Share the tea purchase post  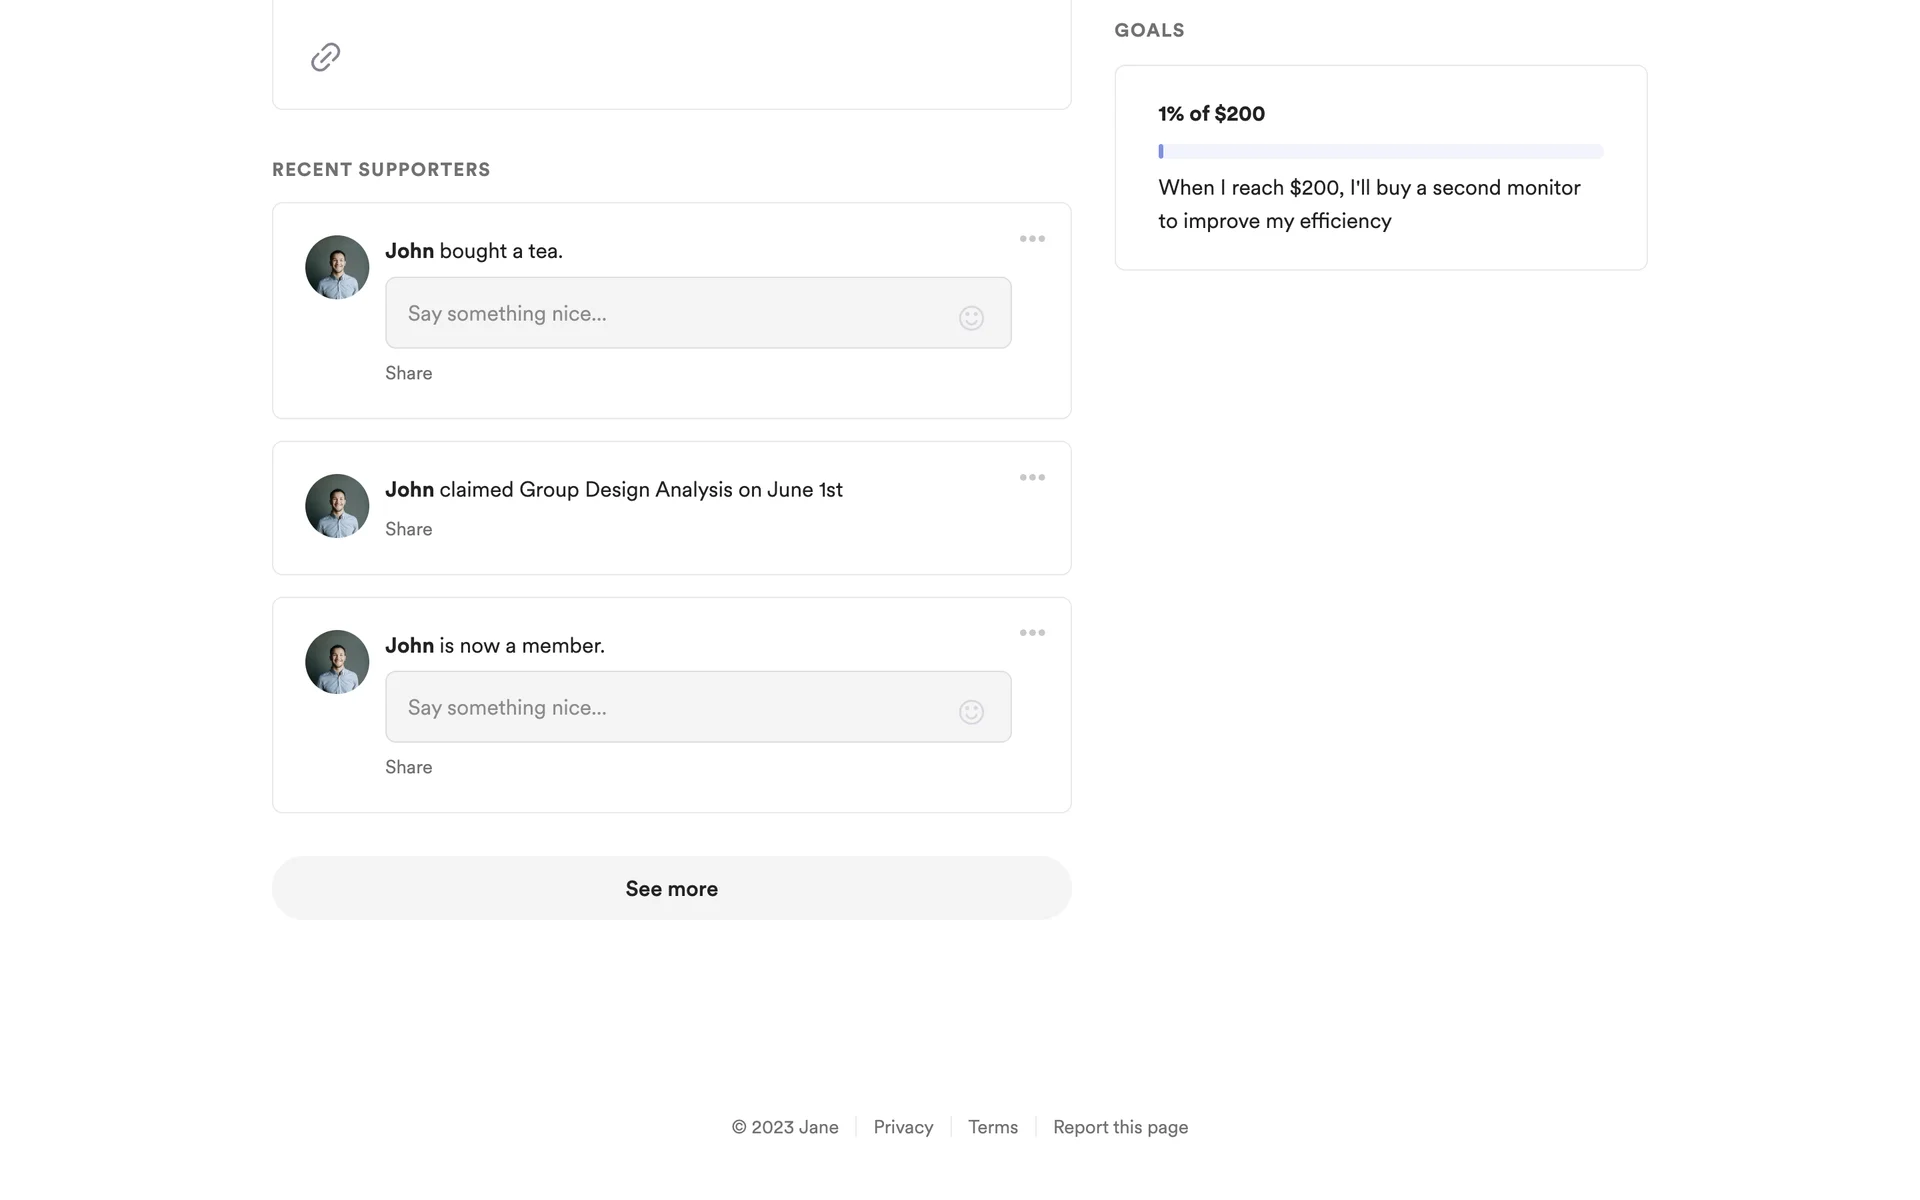408,373
